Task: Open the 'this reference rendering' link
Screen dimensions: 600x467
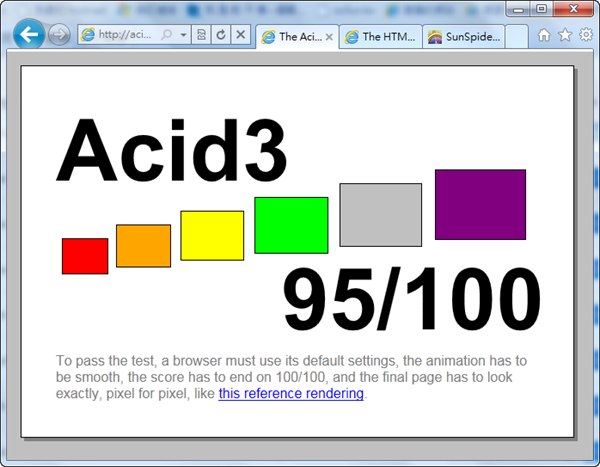Action: (291, 394)
